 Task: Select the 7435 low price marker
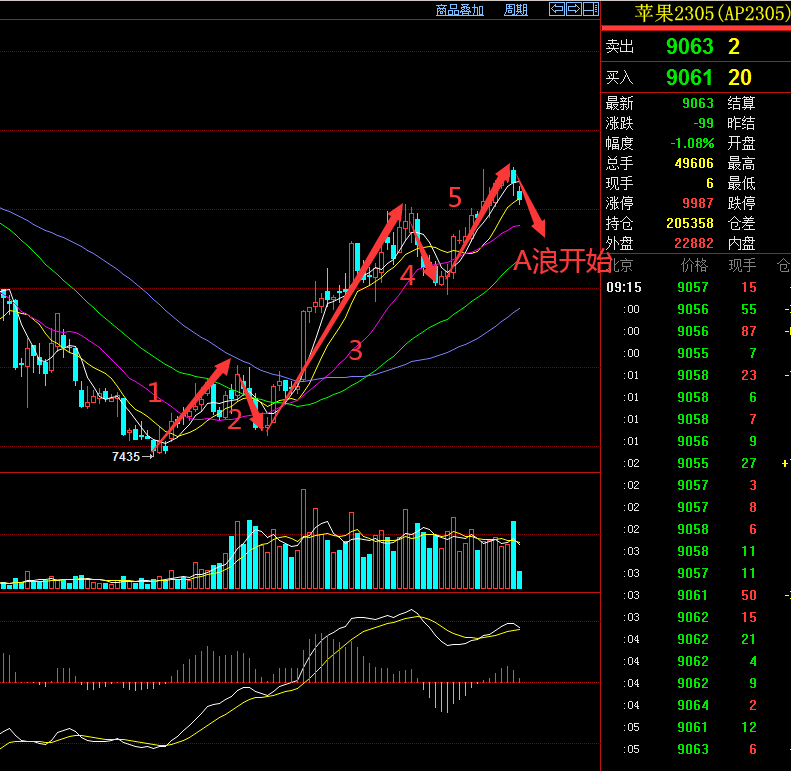coord(126,457)
